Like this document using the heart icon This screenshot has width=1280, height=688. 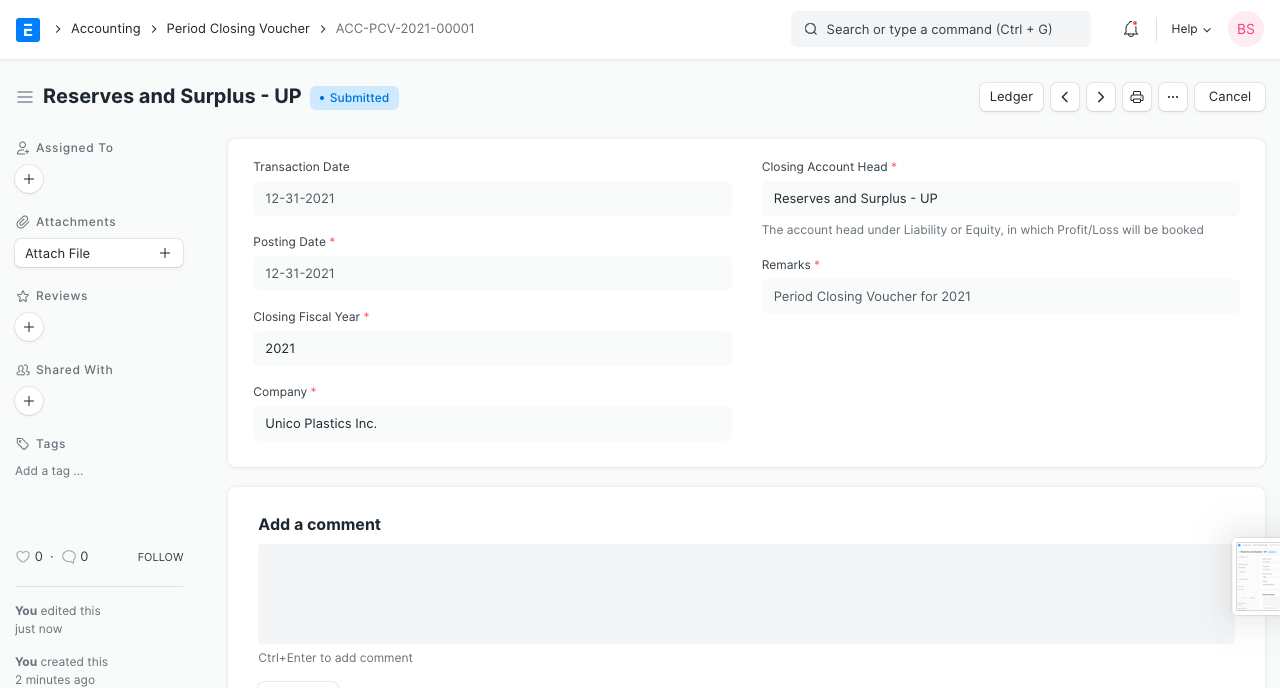(x=23, y=557)
